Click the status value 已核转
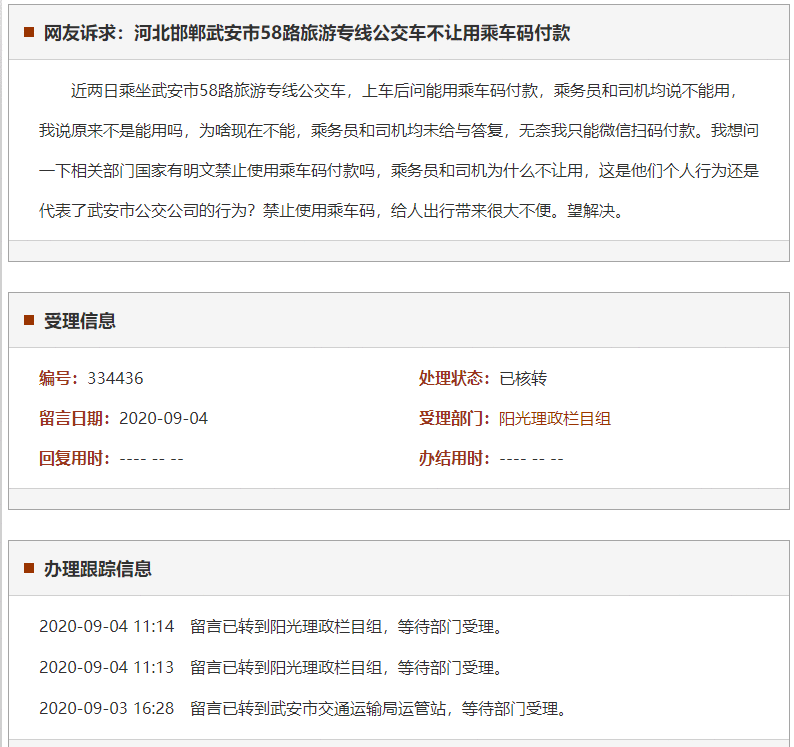 tap(523, 378)
